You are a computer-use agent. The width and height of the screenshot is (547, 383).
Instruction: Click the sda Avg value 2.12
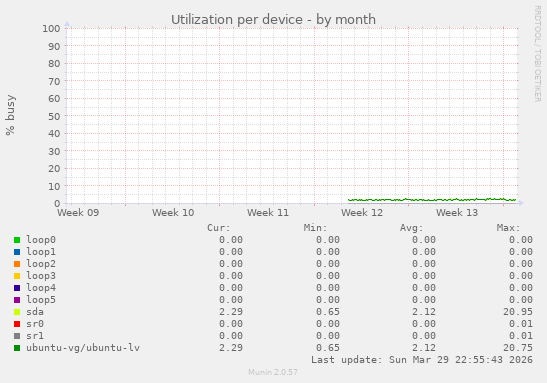pyautogui.click(x=424, y=311)
